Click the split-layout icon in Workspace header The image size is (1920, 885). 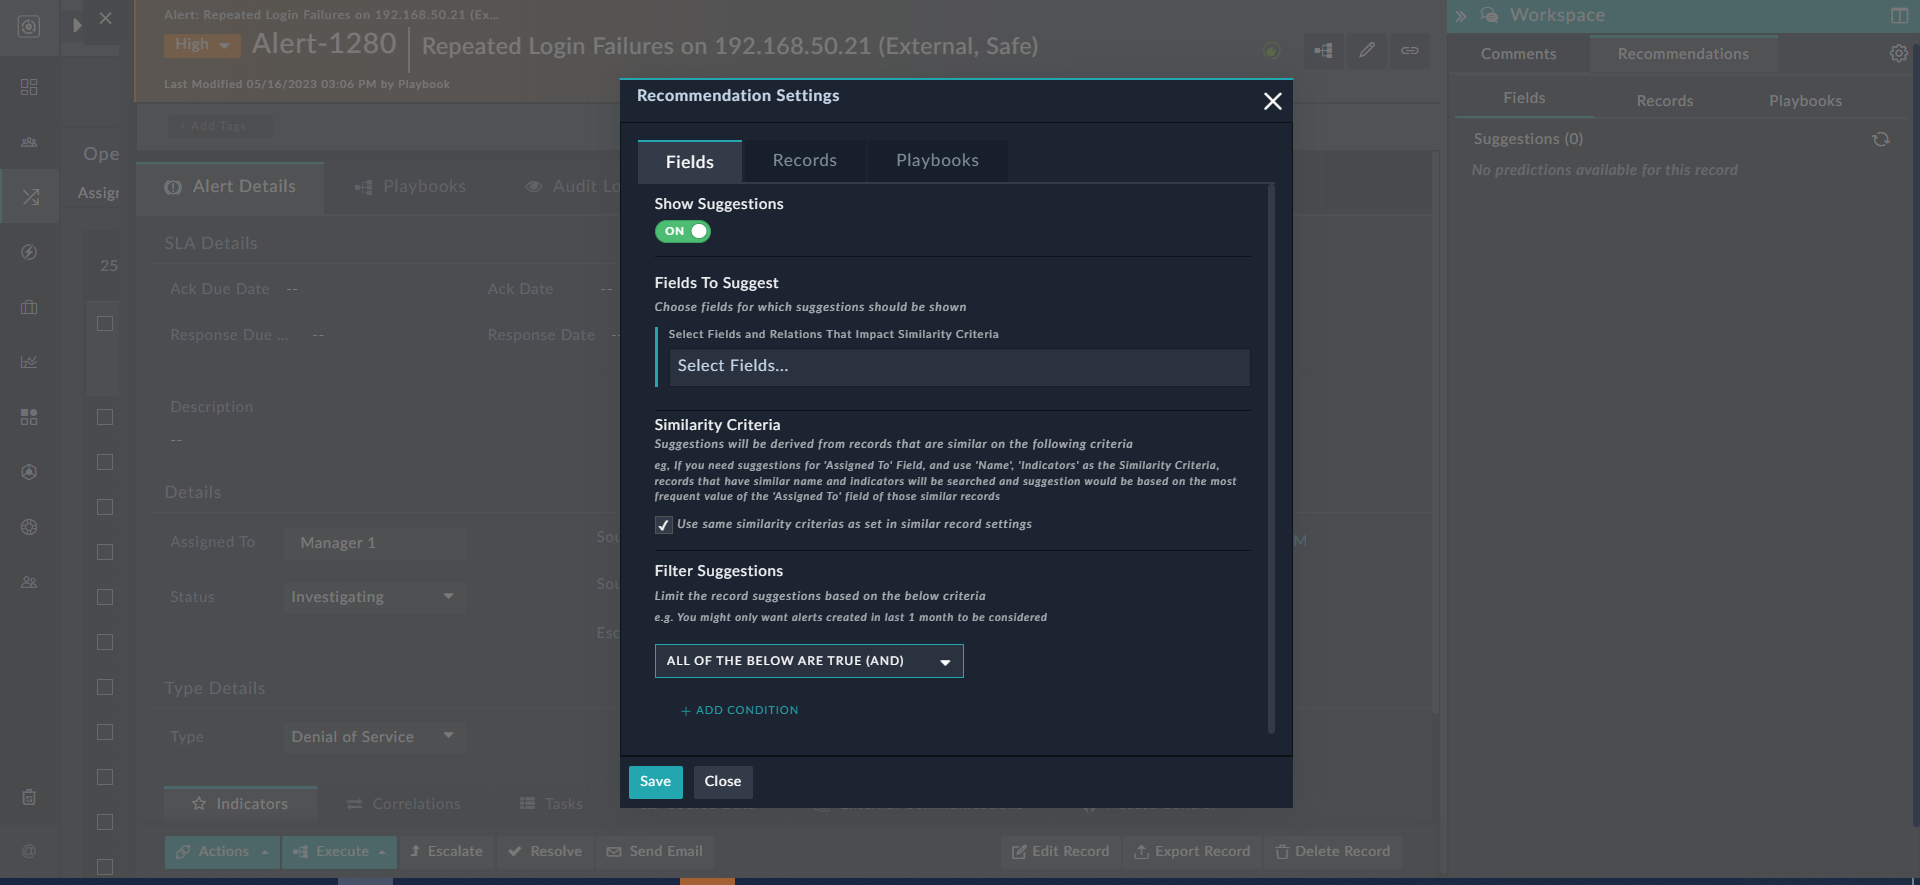tap(1899, 15)
